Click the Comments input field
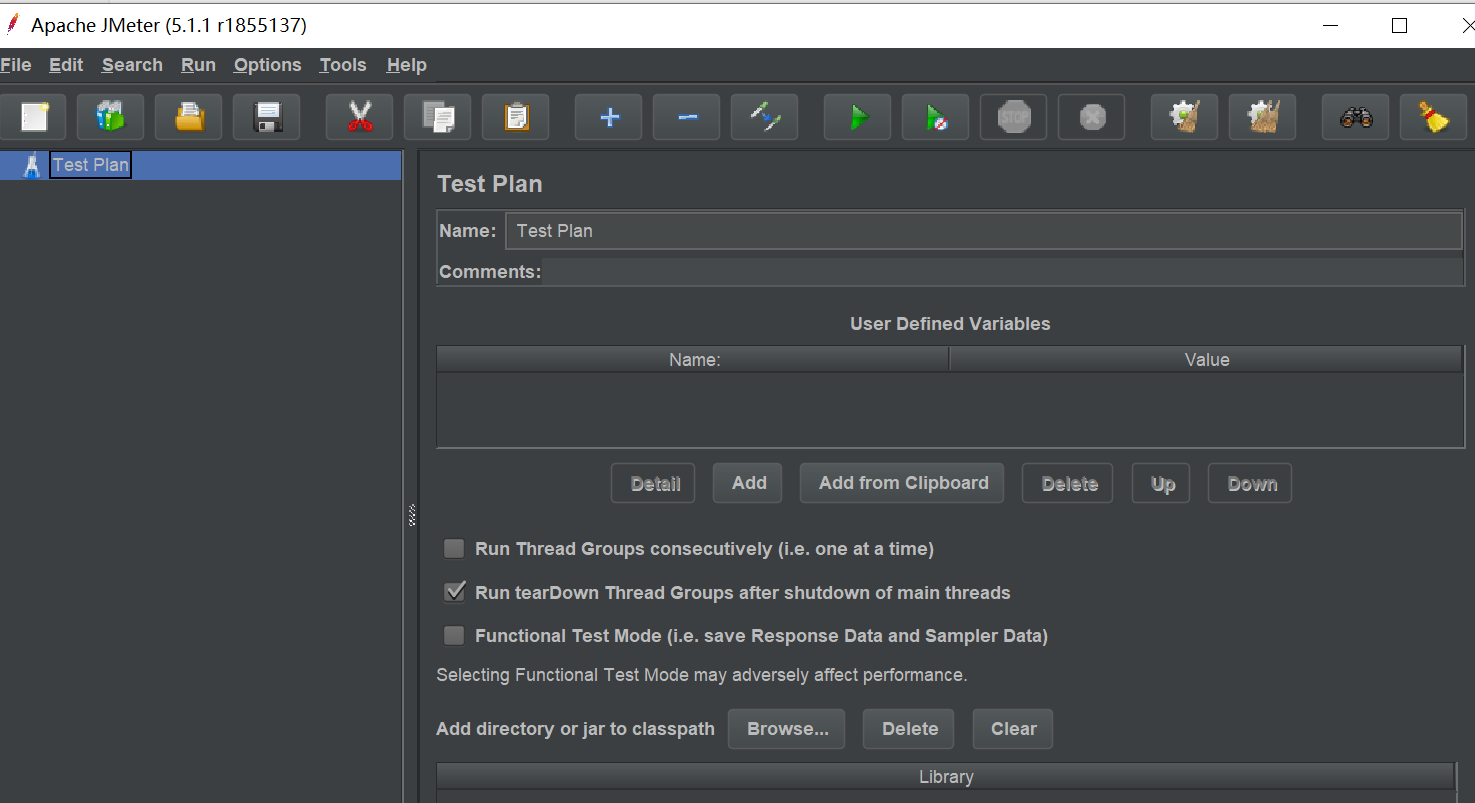The width and height of the screenshot is (1475, 803). click(1002, 272)
